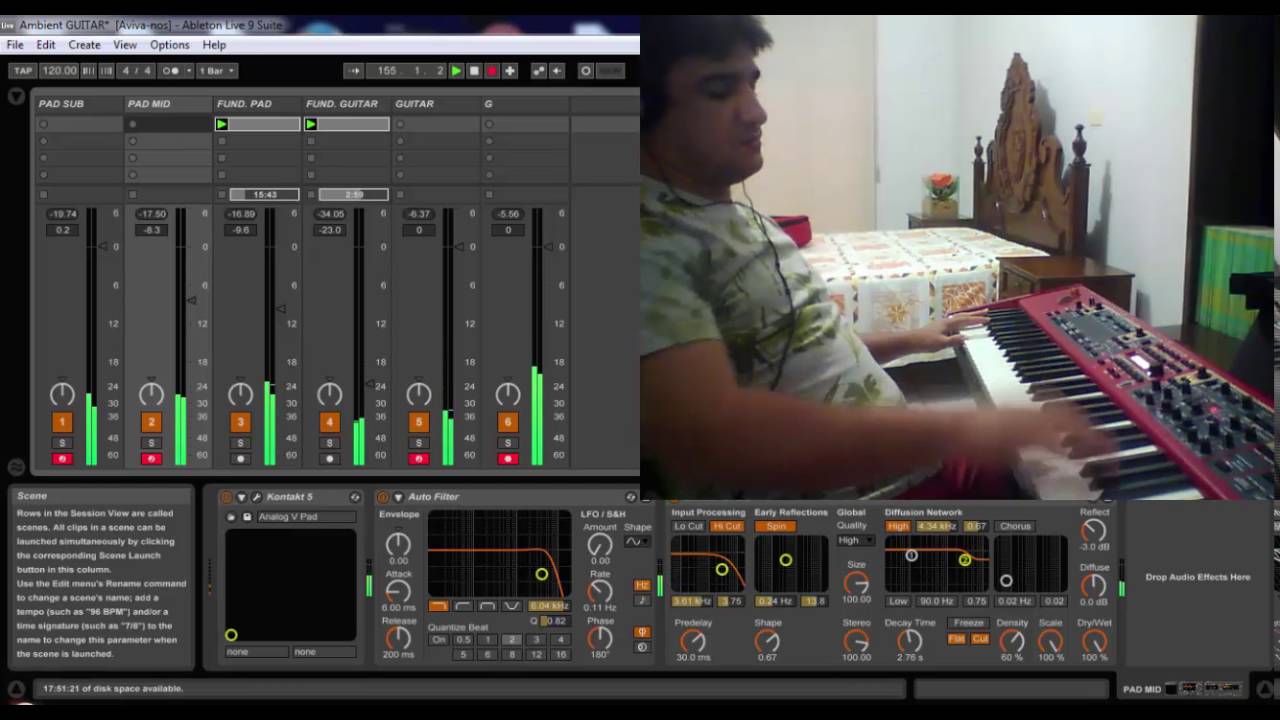Select the bandpass filter type button
The image size is (1280, 720).
pyautogui.click(x=487, y=606)
